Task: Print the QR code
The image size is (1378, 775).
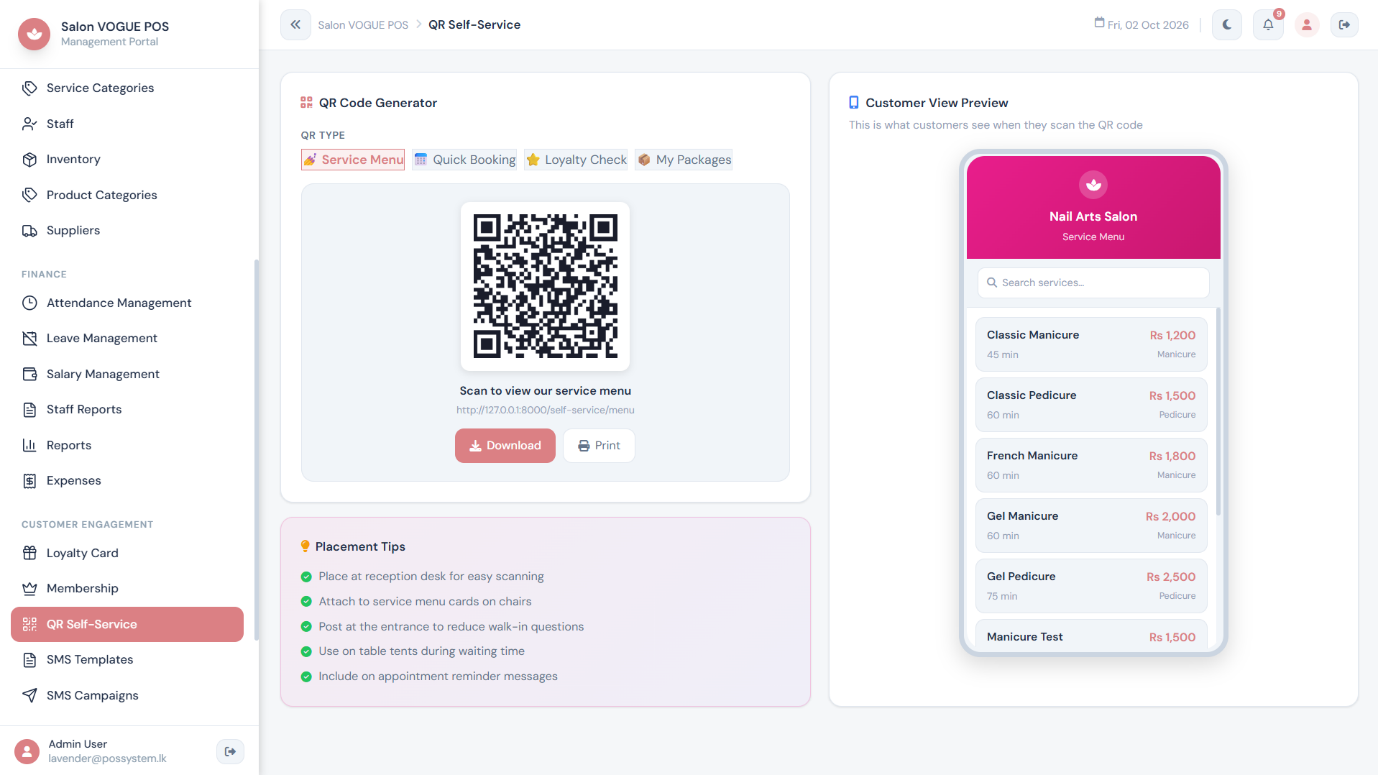Action: [x=599, y=446]
